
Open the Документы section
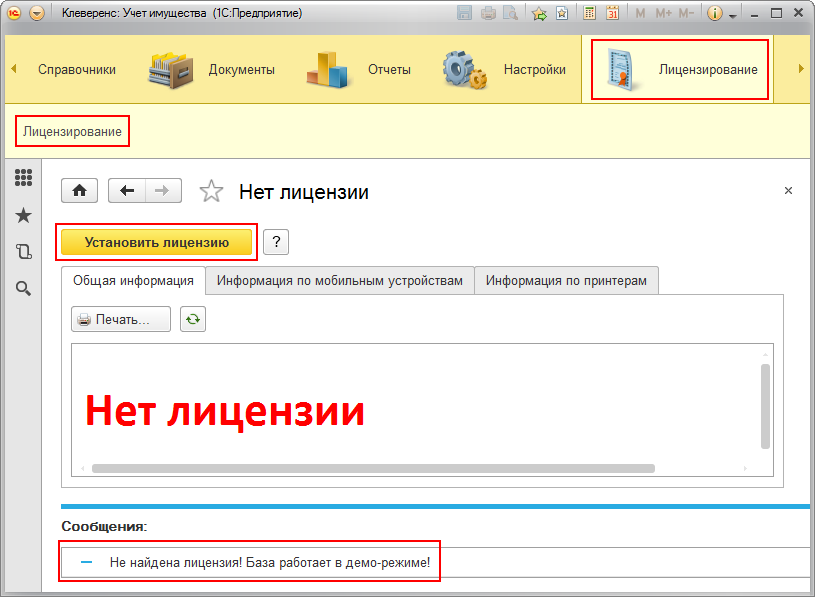(212, 69)
